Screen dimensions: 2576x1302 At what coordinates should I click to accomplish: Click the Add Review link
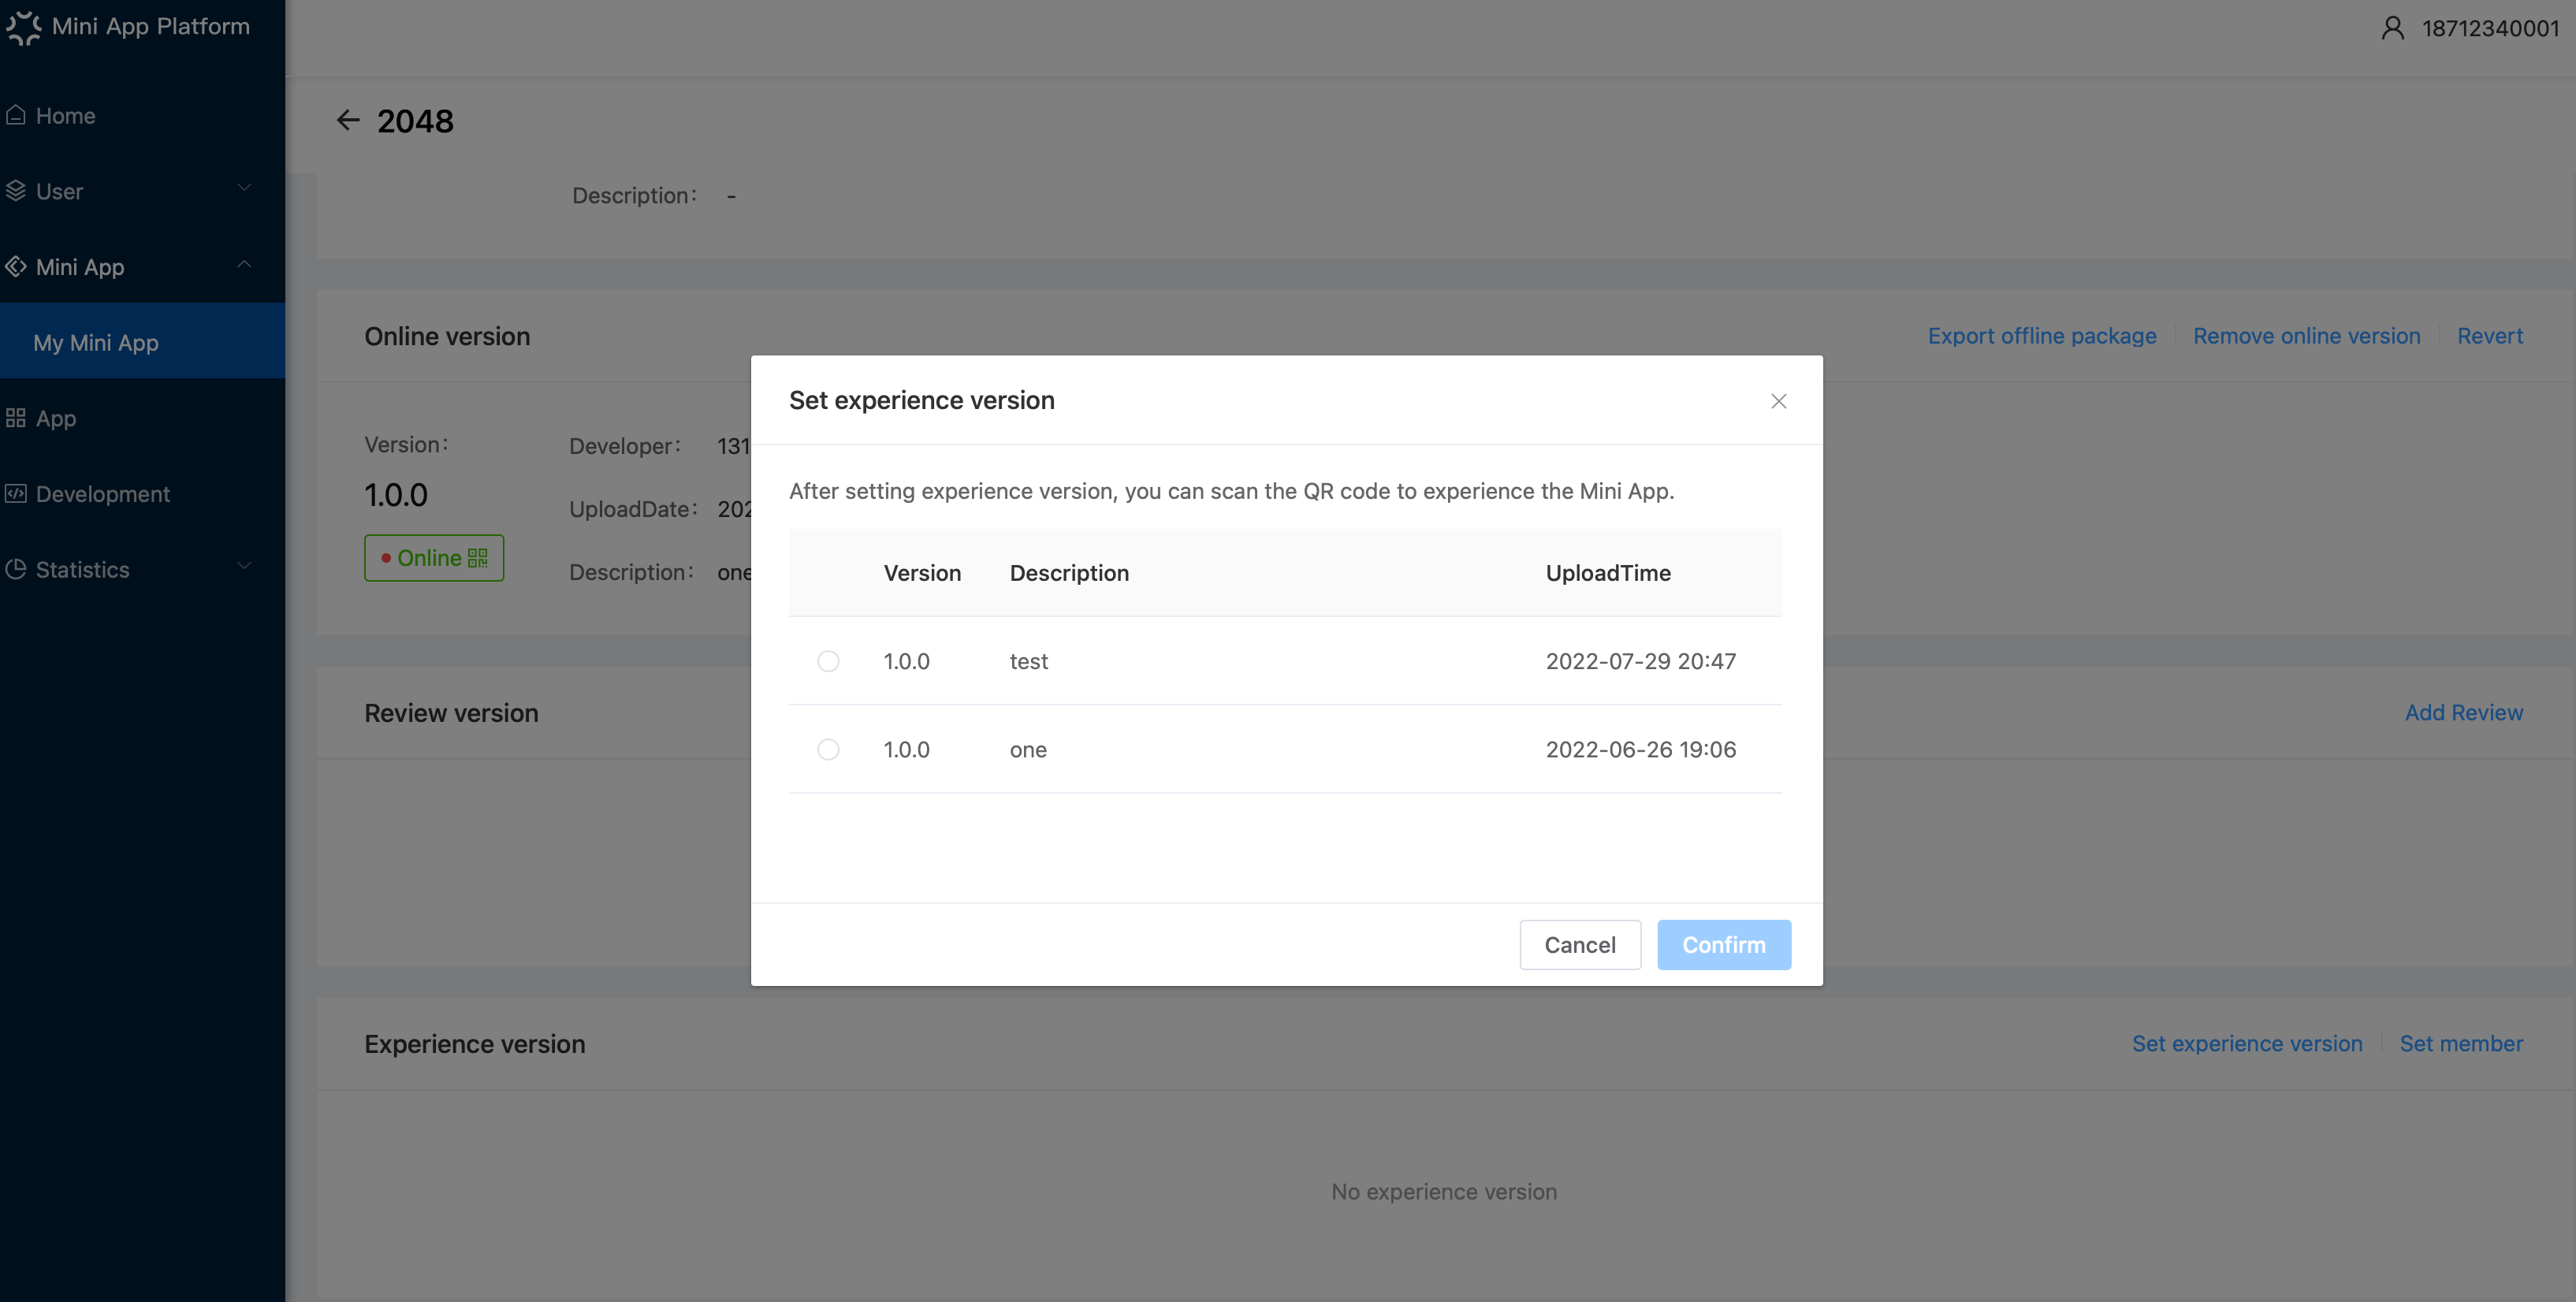[x=2464, y=712]
